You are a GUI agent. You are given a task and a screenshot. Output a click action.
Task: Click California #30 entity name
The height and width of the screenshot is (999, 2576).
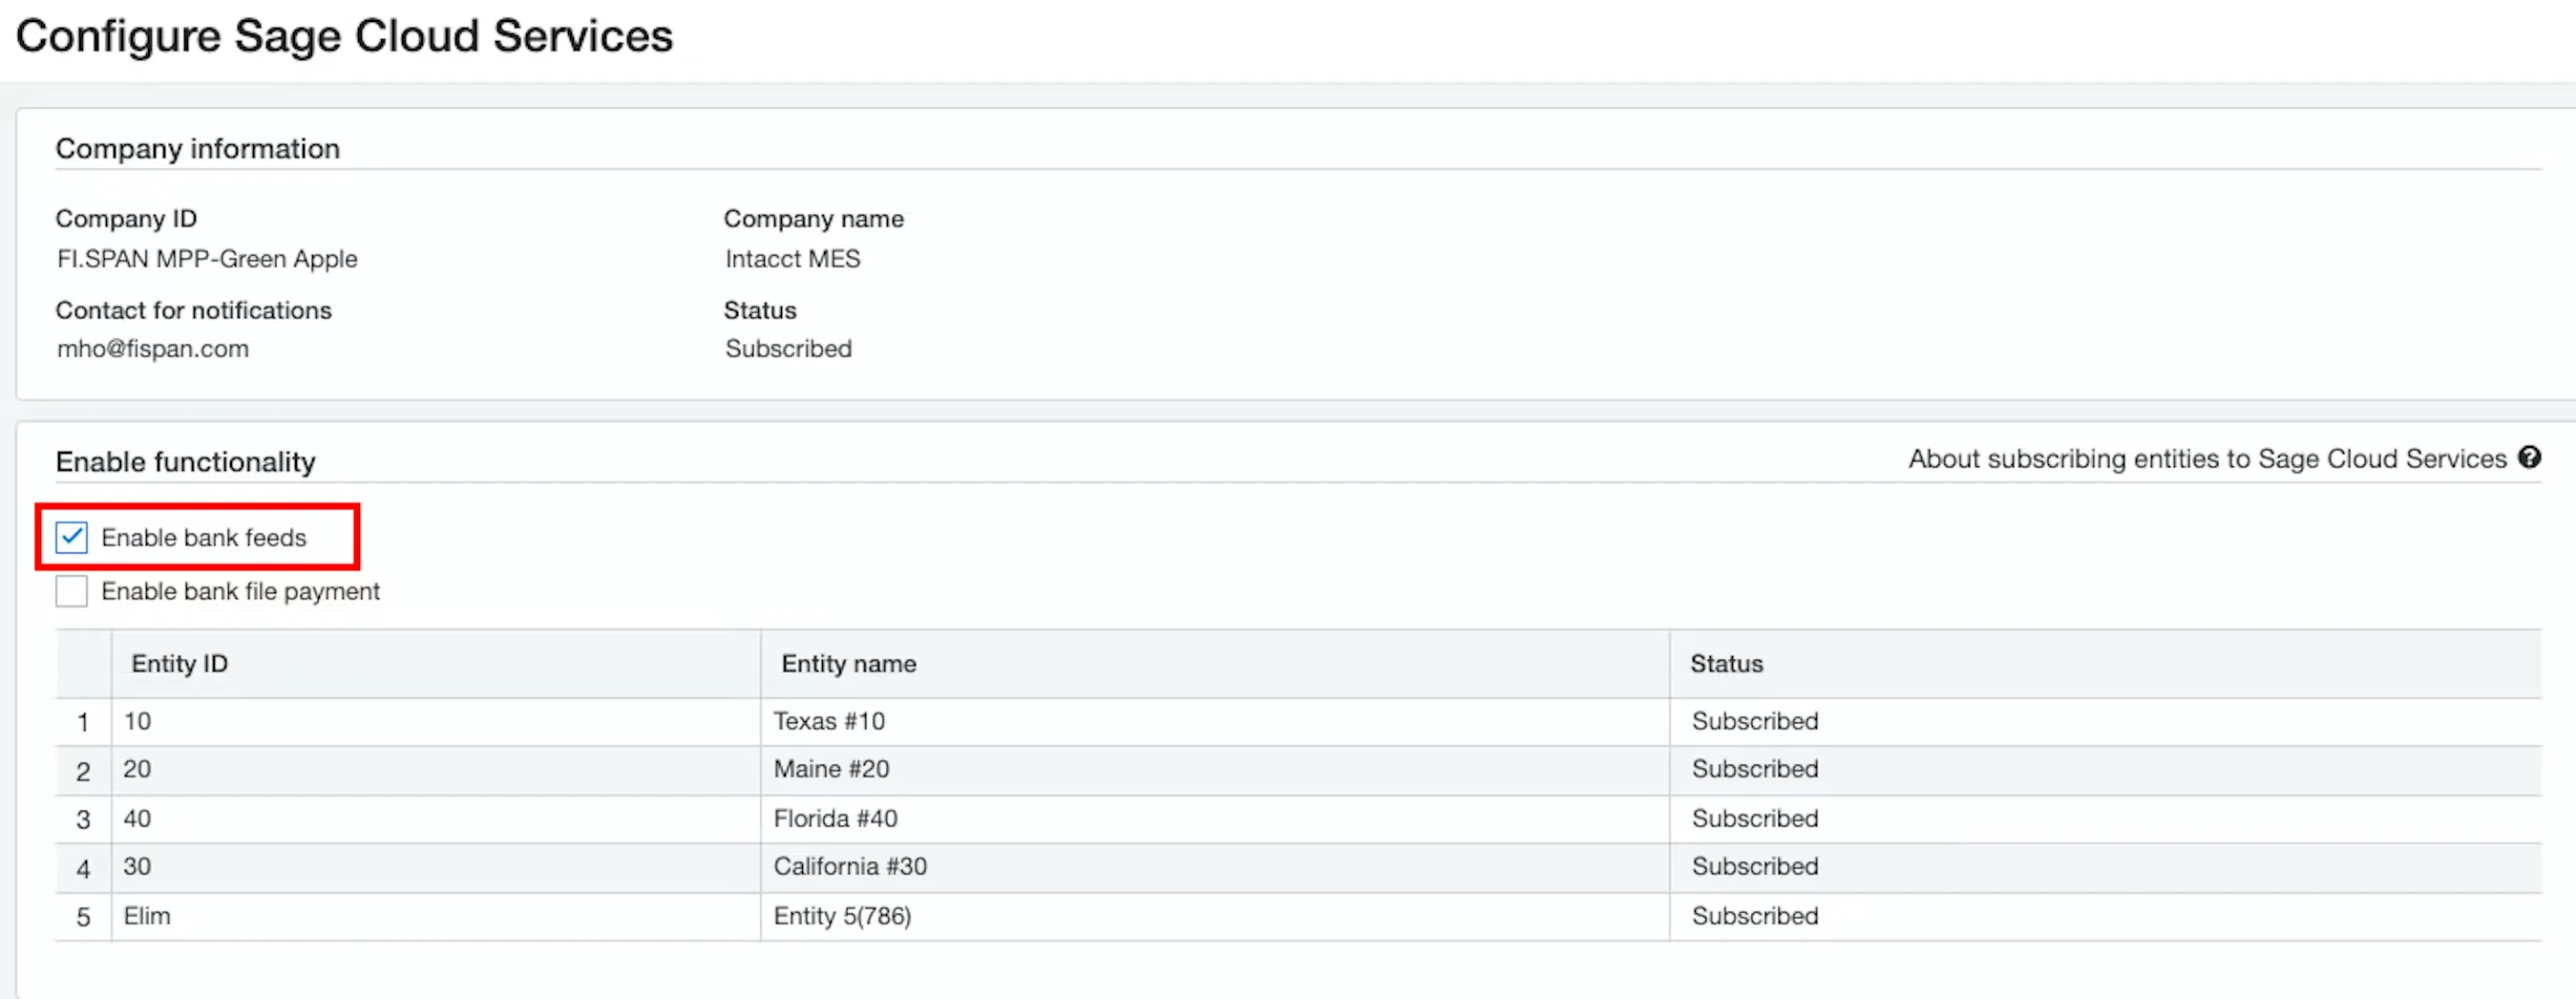coord(850,866)
